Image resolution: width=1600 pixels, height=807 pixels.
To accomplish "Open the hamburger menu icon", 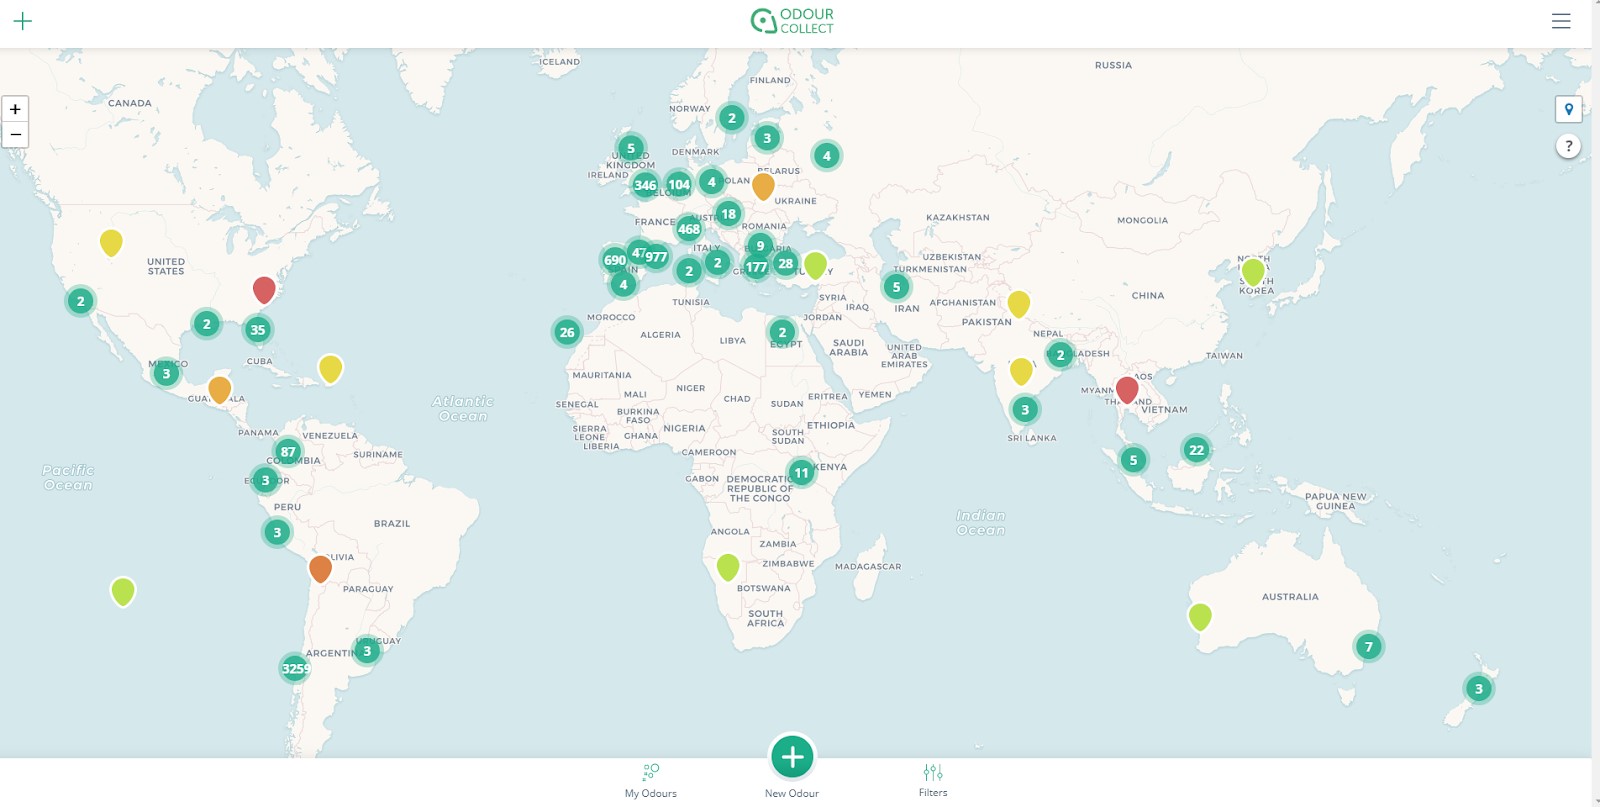I will [1560, 21].
